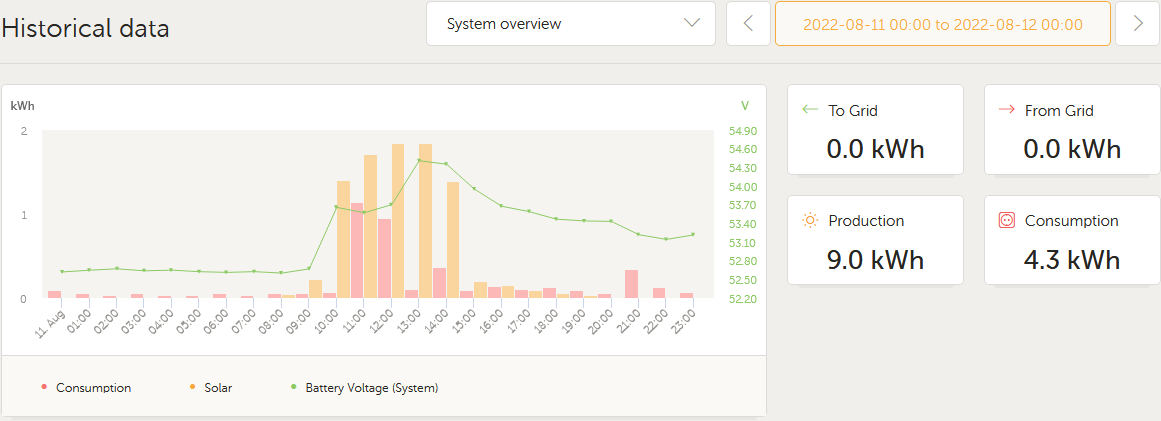Image resolution: width=1161 pixels, height=421 pixels.
Task: Open the date range picker field
Action: click(942, 24)
